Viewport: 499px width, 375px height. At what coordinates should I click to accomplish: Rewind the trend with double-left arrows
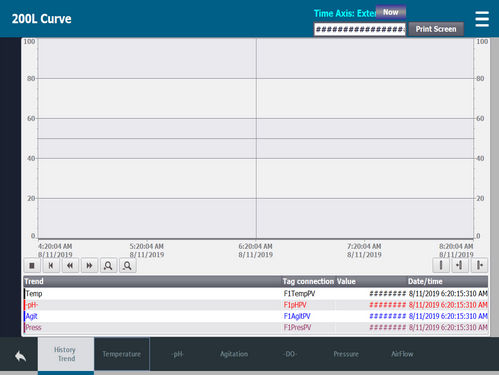pos(70,266)
